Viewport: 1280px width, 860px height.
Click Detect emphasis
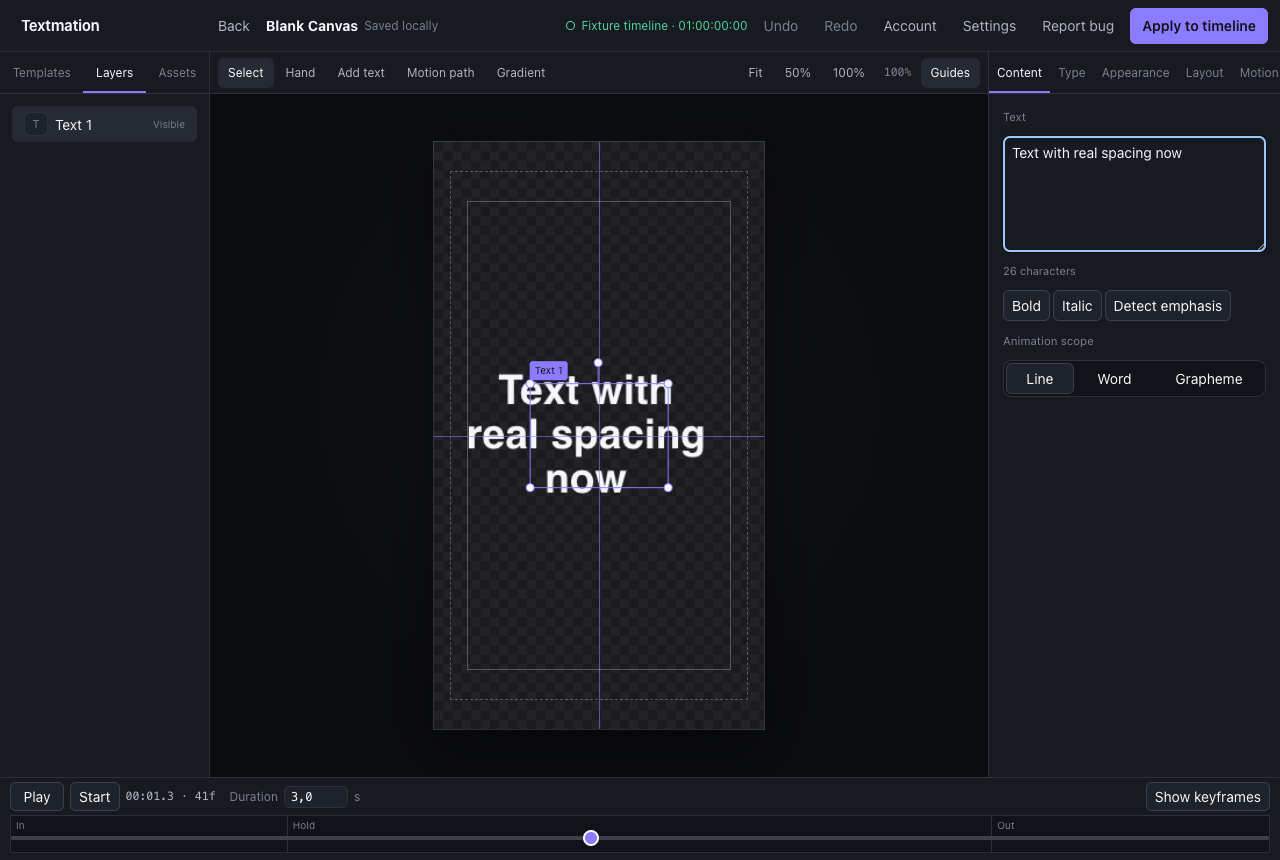(x=1167, y=306)
